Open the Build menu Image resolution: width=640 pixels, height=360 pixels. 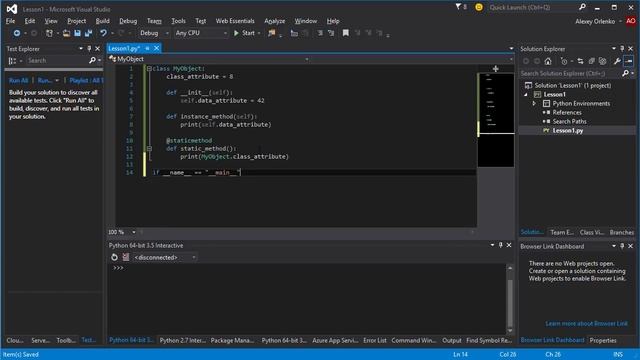[102, 21]
